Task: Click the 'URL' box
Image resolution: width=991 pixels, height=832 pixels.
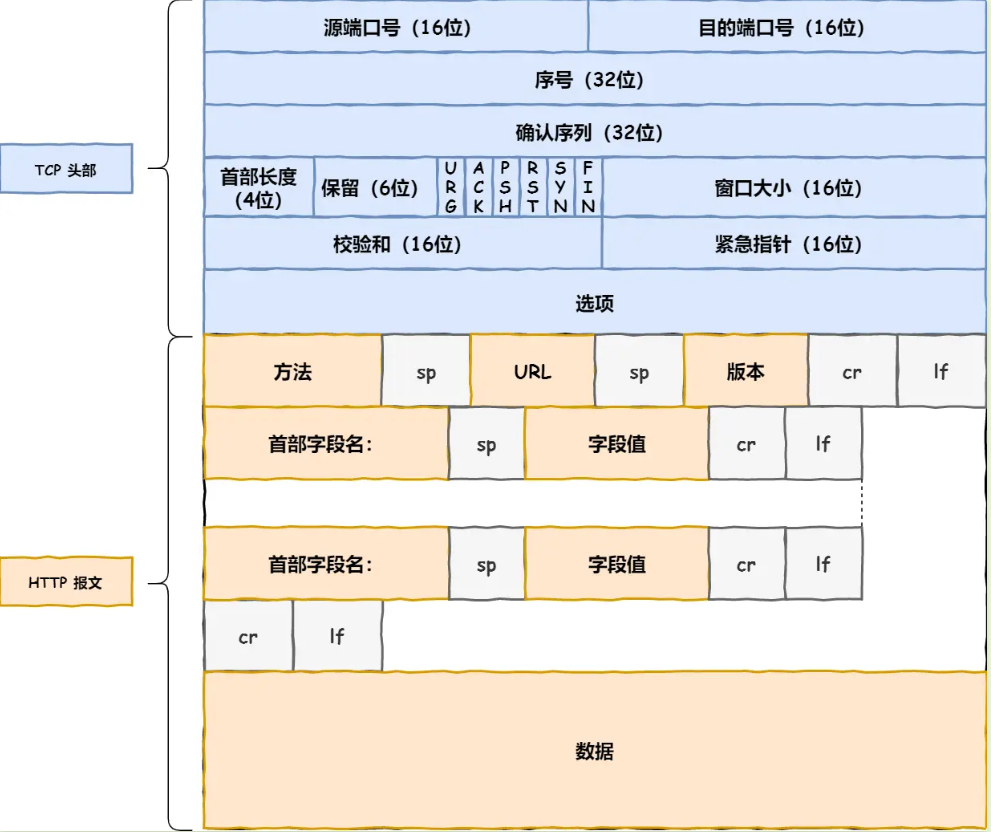Action: [x=533, y=370]
